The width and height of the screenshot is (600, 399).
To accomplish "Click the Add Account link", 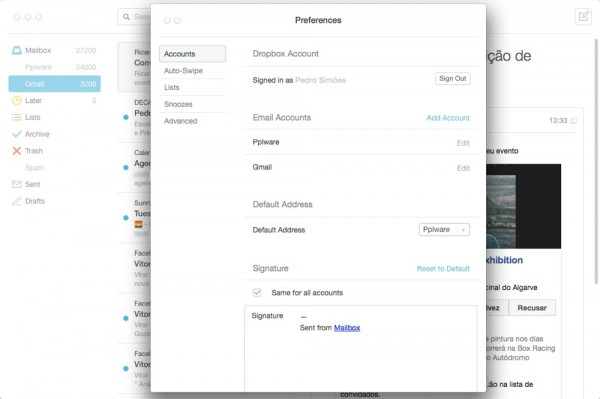I will tap(448, 118).
